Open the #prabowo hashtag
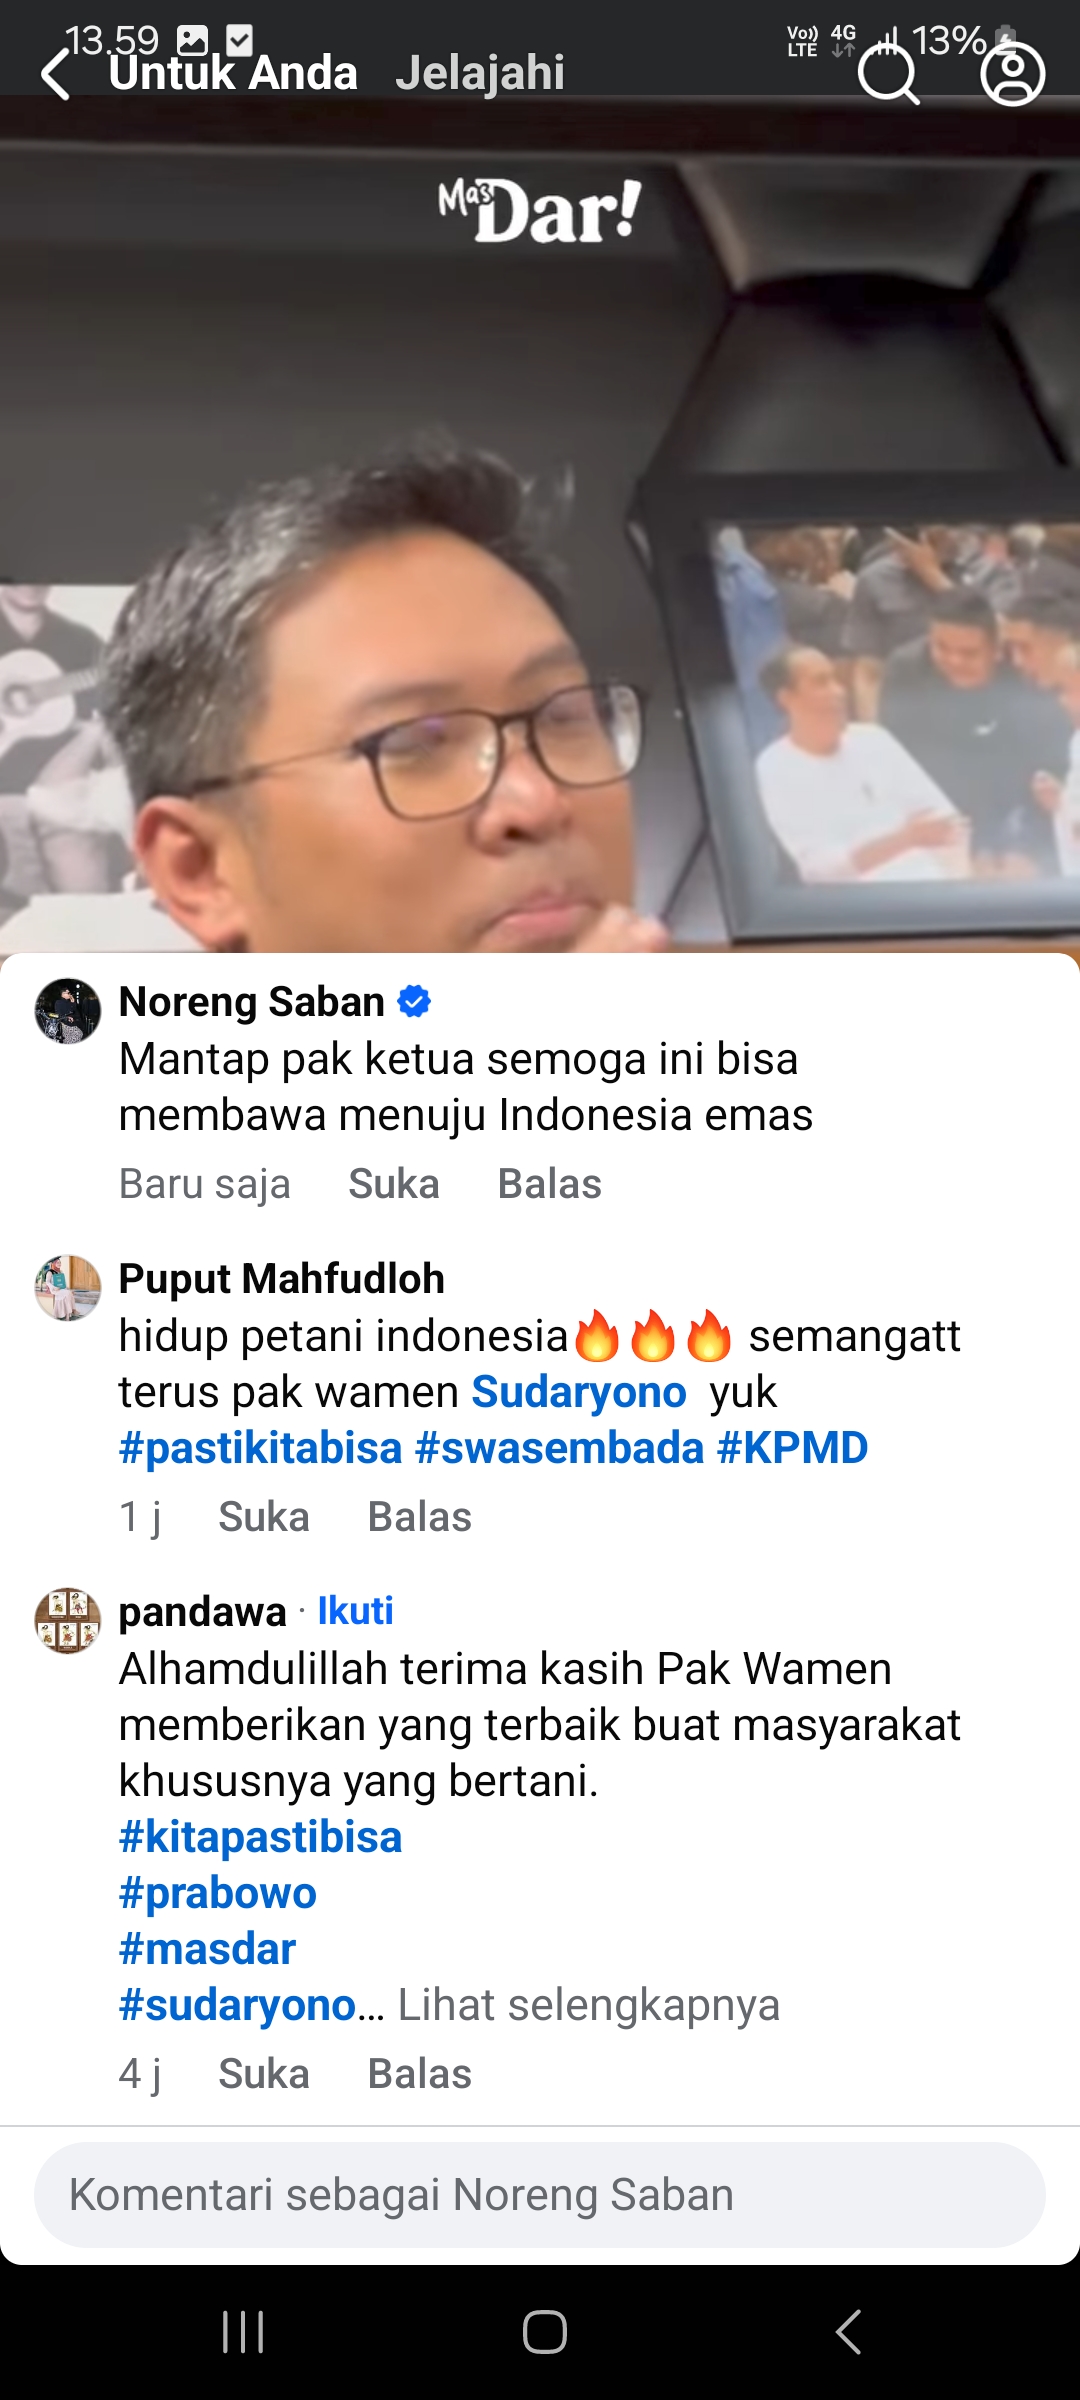 pos(218,1893)
